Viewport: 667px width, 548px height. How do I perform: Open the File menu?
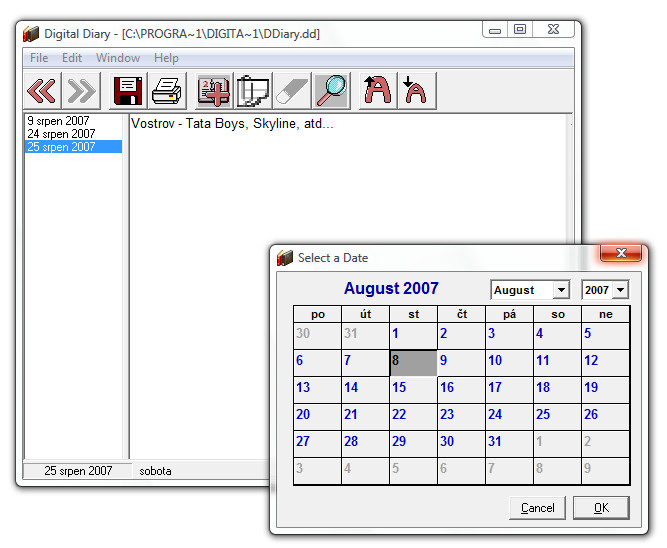[39, 58]
